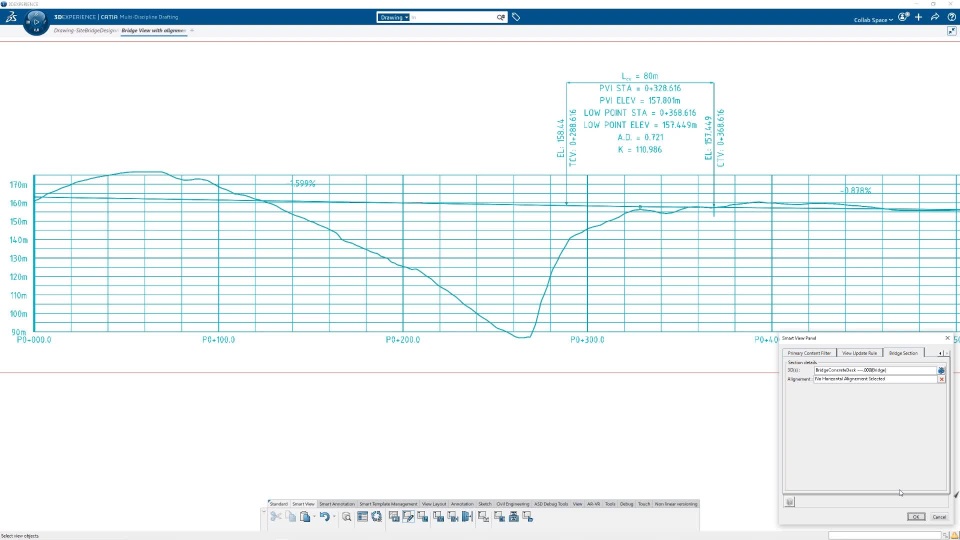Click the expand view icon below the help icon
The height and width of the screenshot is (540, 960).
pyautogui.click(x=951, y=31)
